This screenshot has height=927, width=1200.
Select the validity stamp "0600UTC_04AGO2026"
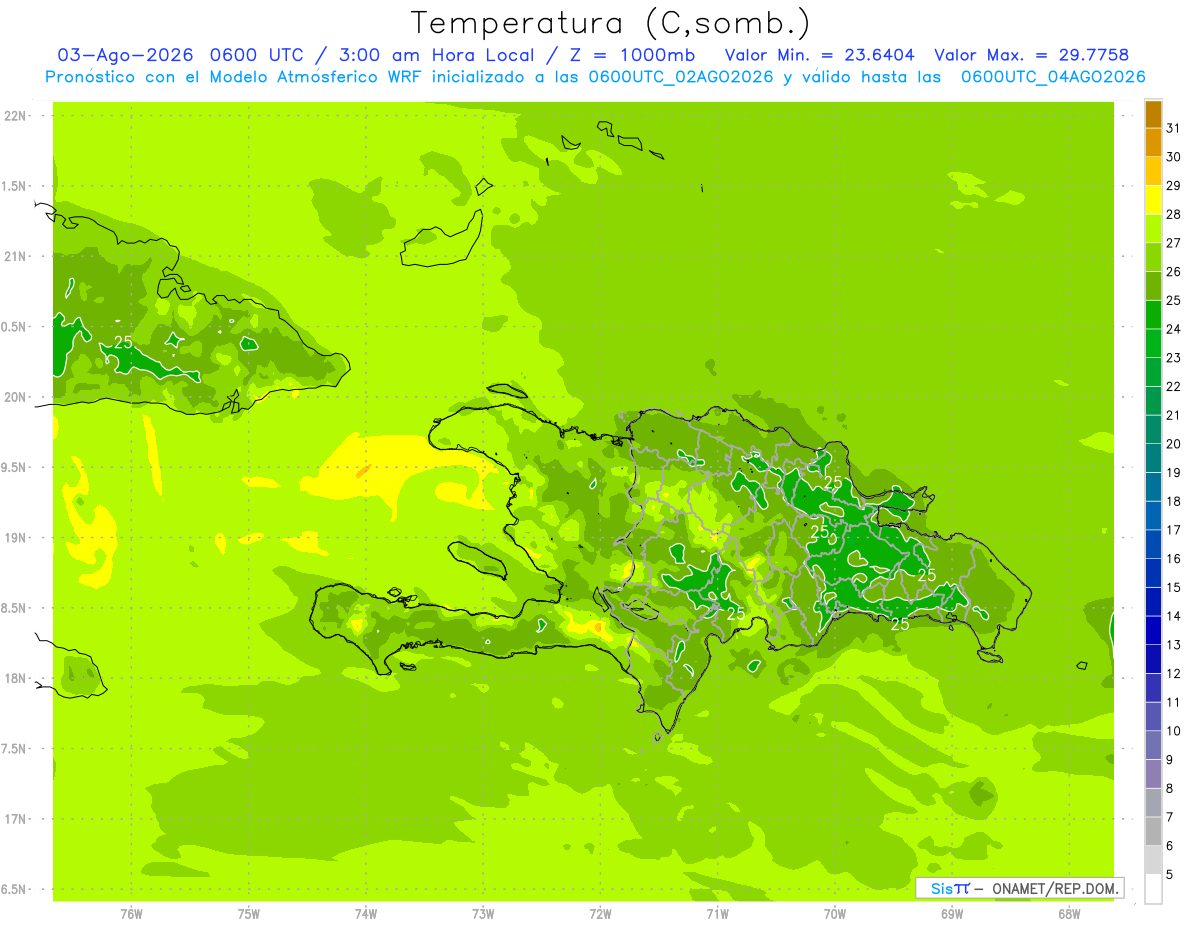coord(1053,77)
